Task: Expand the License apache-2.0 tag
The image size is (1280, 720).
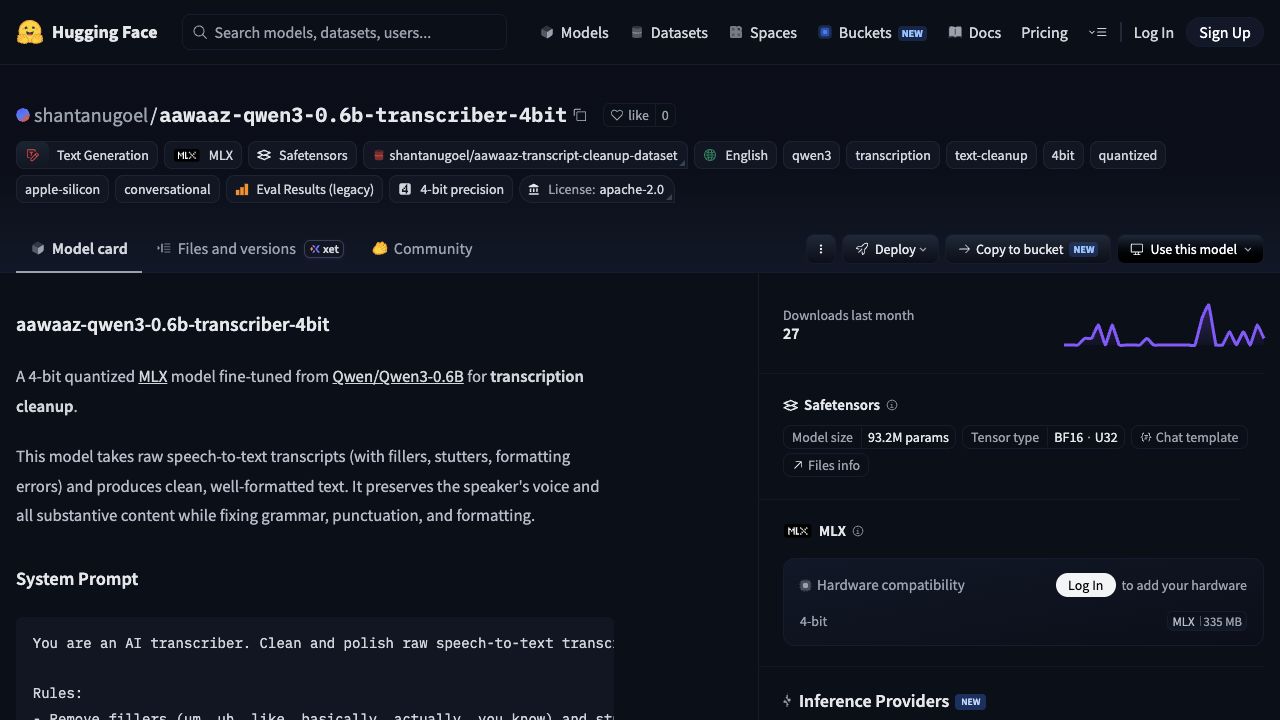Action: coord(597,189)
